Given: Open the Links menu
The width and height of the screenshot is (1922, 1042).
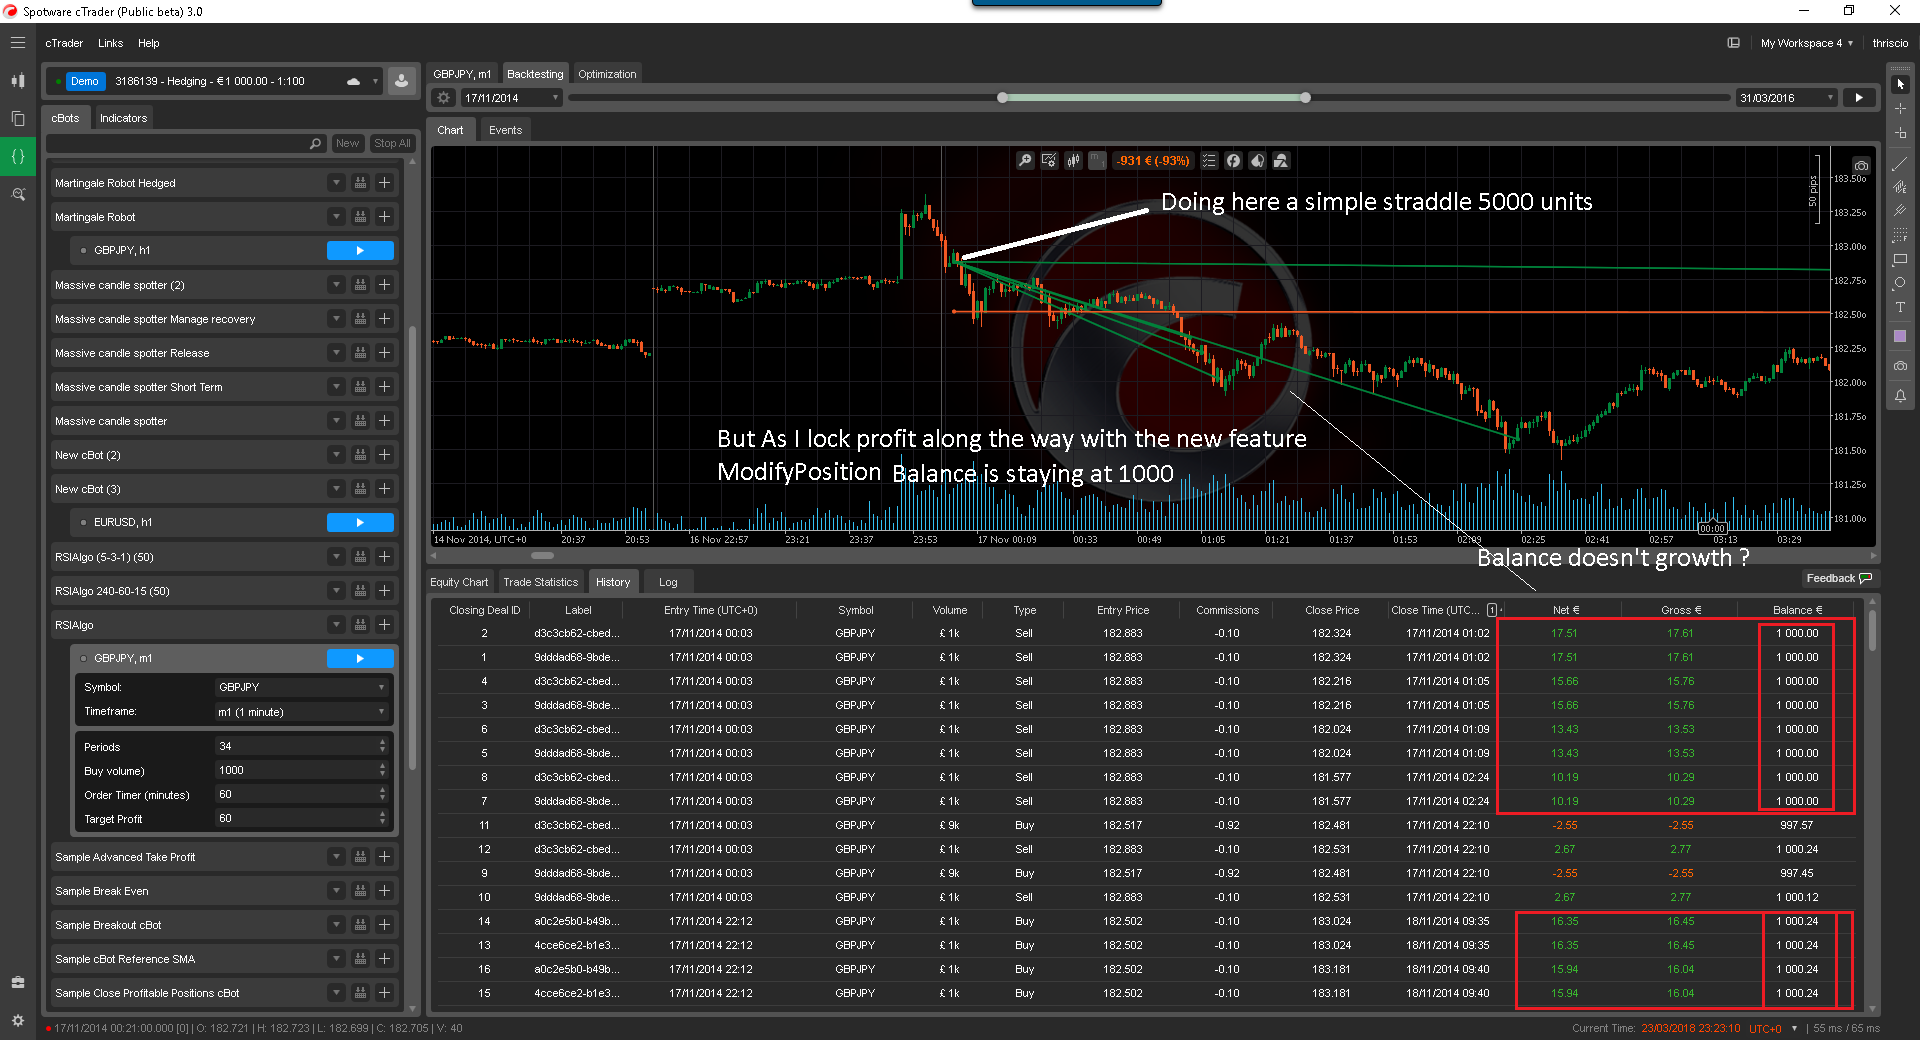Looking at the screenshot, I should (111, 44).
